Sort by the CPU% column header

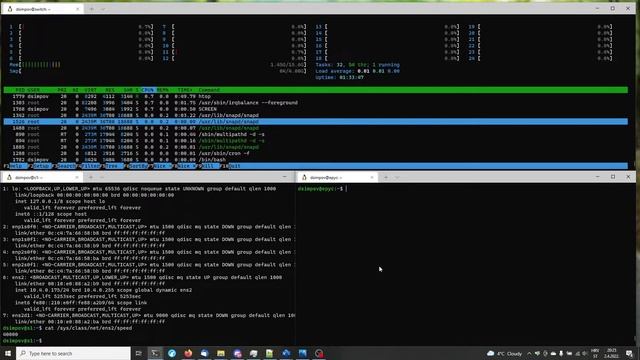(147, 90)
